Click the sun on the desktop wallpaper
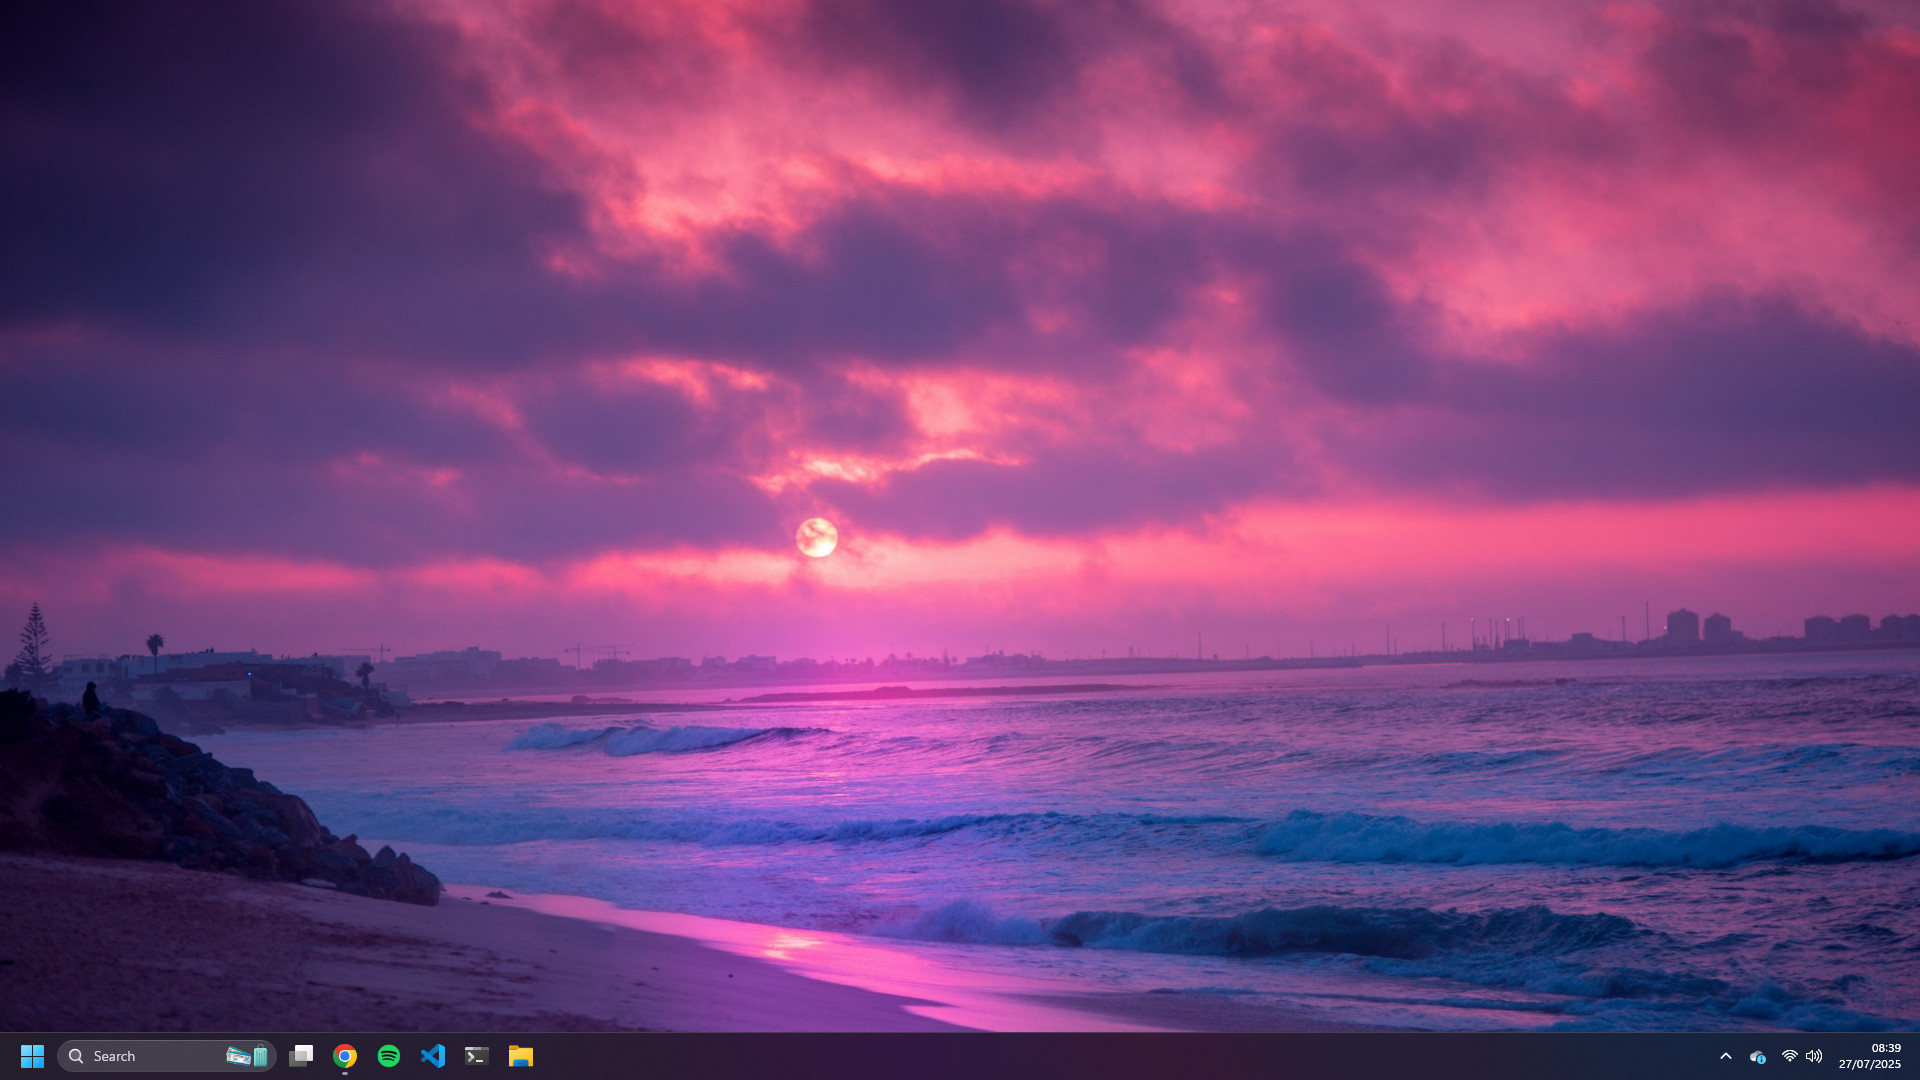This screenshot has height=1080, width=1920. (x=816, y=538)
